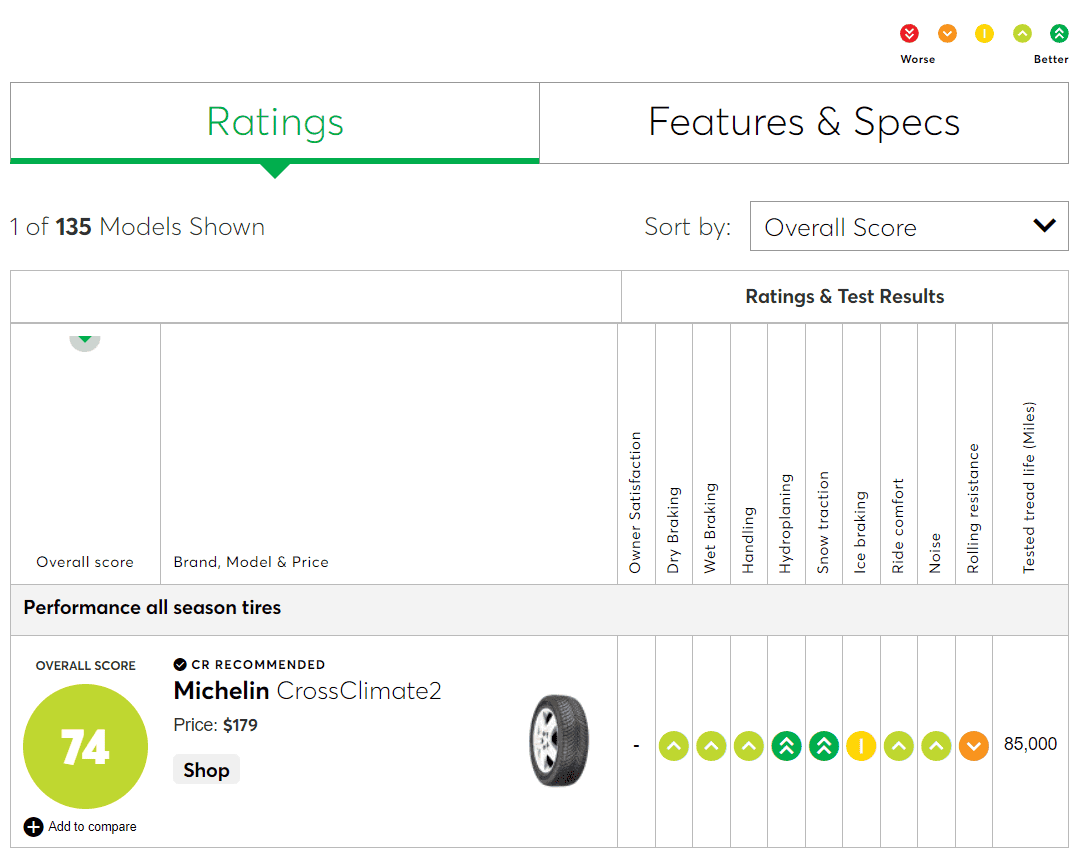The image size is (1083, 858).
Task: Click the dark green Better legend swatch
Action: [1059, 34]
